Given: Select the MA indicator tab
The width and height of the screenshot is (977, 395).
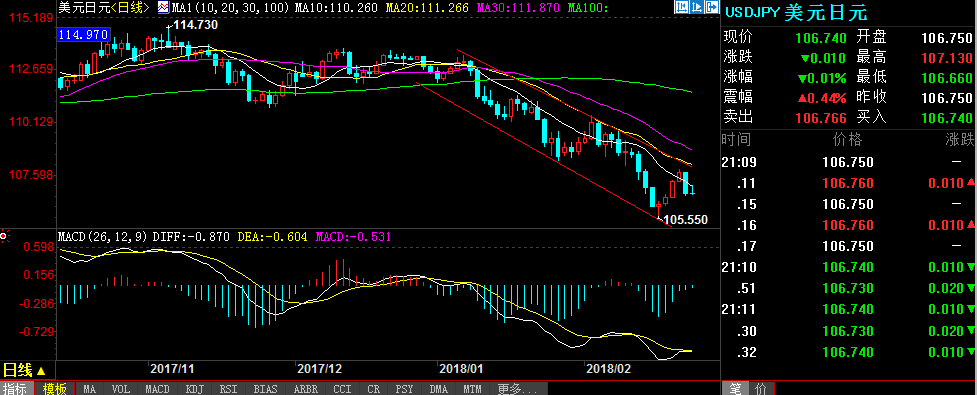Looking at the screenshot, I should [x=90, y=389].
